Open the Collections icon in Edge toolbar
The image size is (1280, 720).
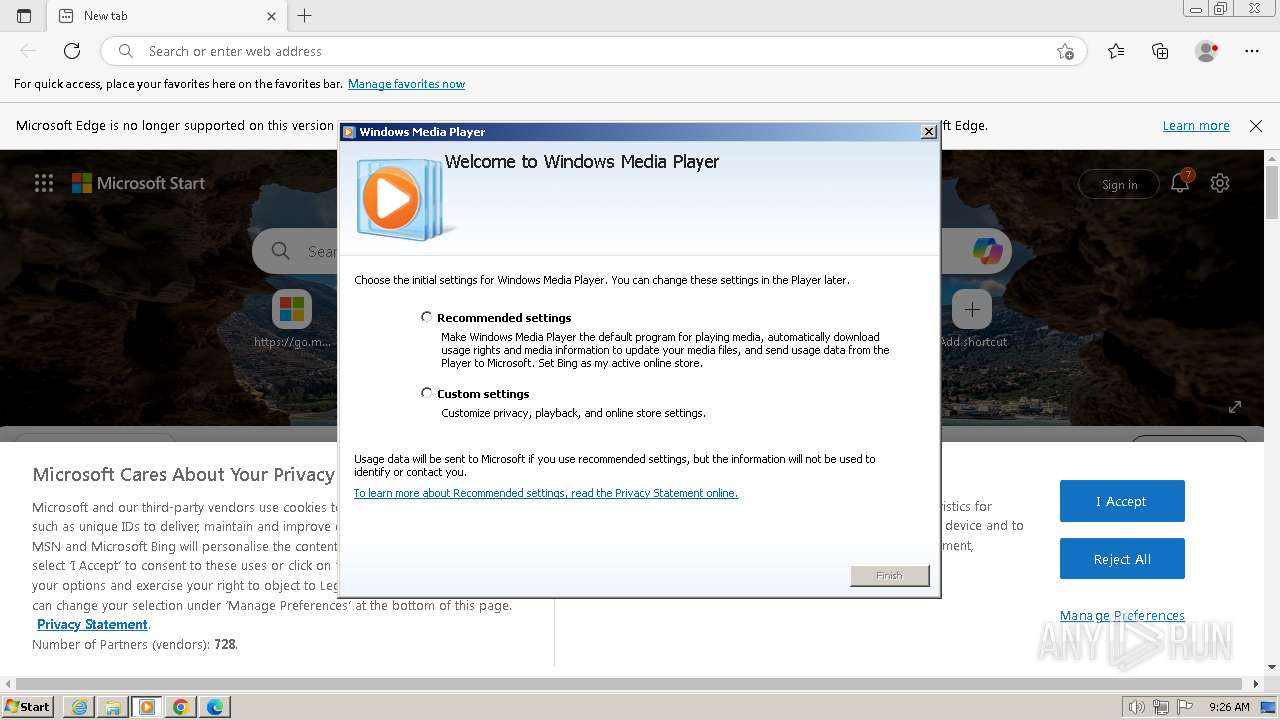1160,51
